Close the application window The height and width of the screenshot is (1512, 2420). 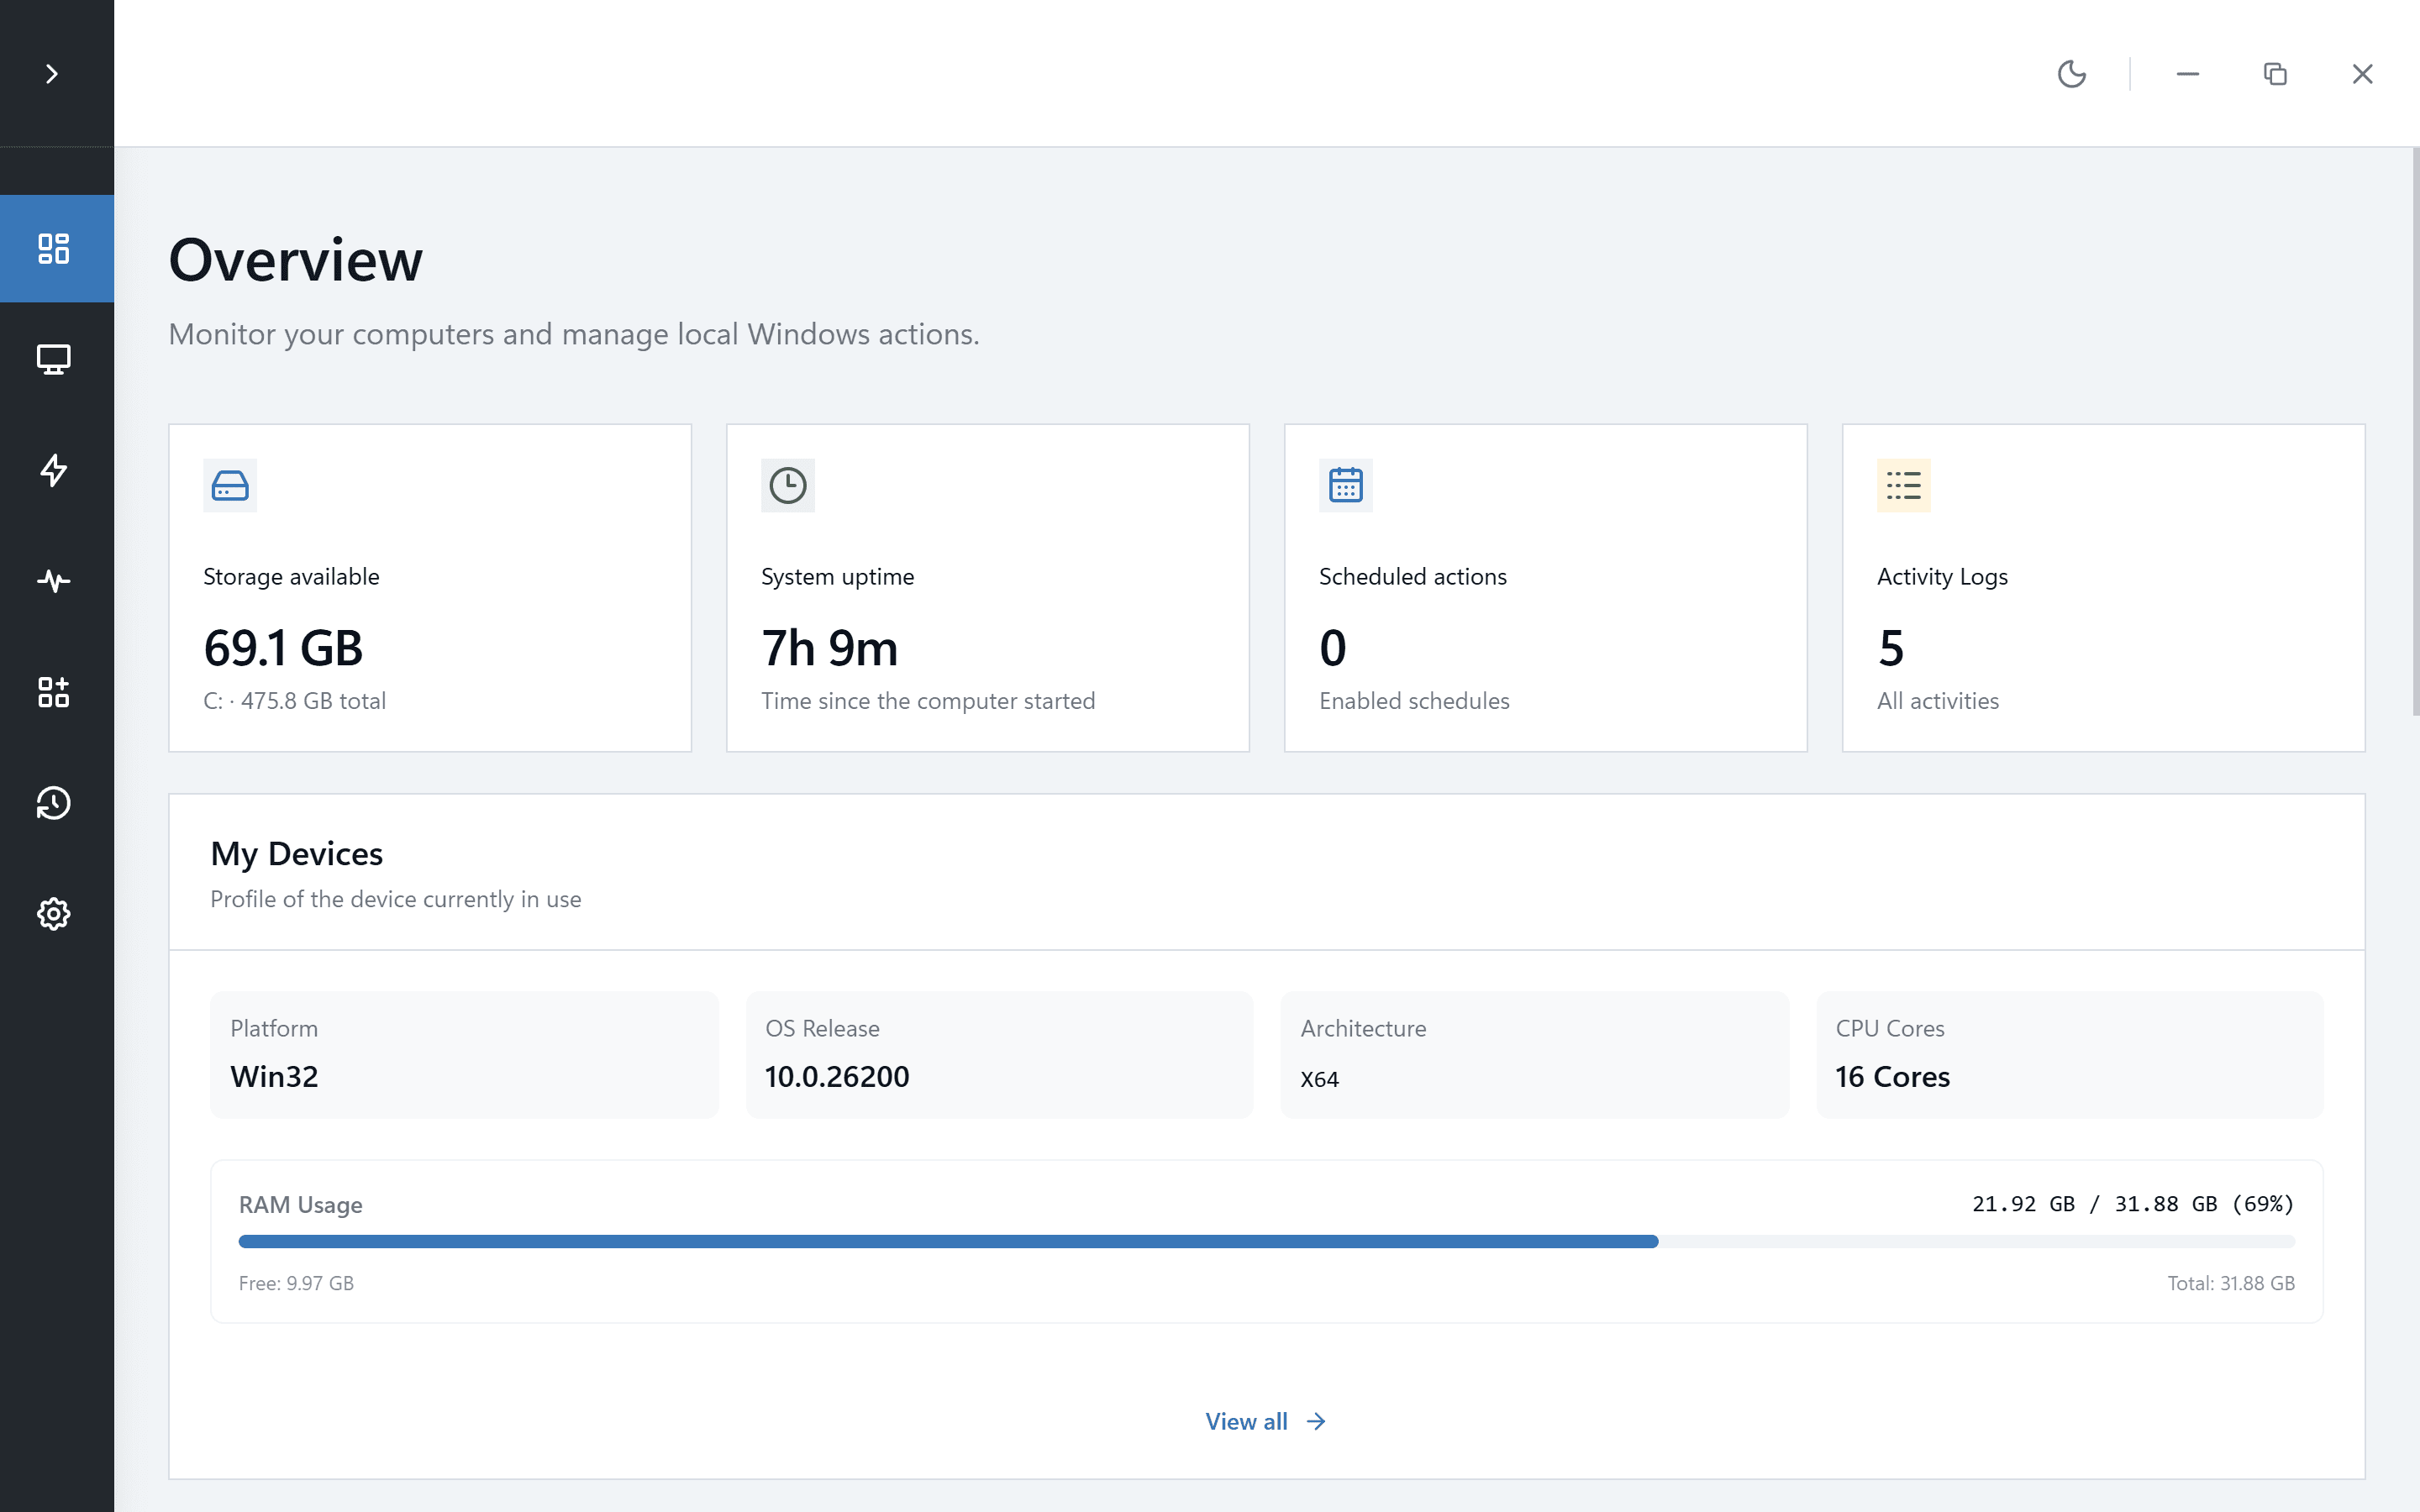click(2362, 74)
